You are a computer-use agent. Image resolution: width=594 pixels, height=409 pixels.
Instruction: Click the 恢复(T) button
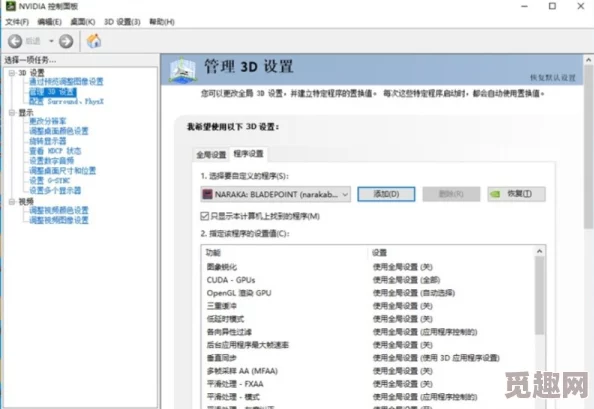point(516,194)
